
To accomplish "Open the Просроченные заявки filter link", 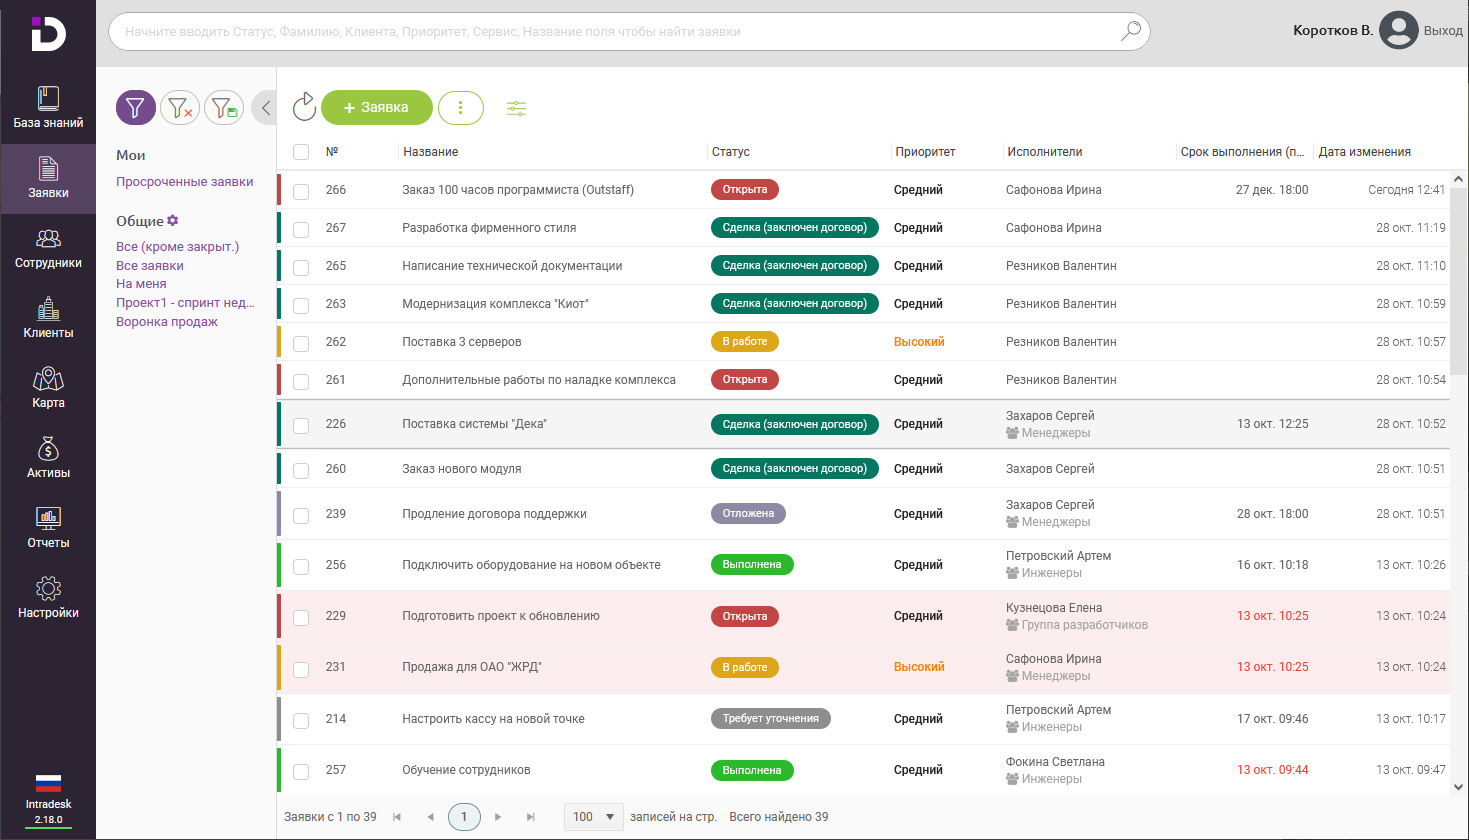I will click(x=185, y=182).
